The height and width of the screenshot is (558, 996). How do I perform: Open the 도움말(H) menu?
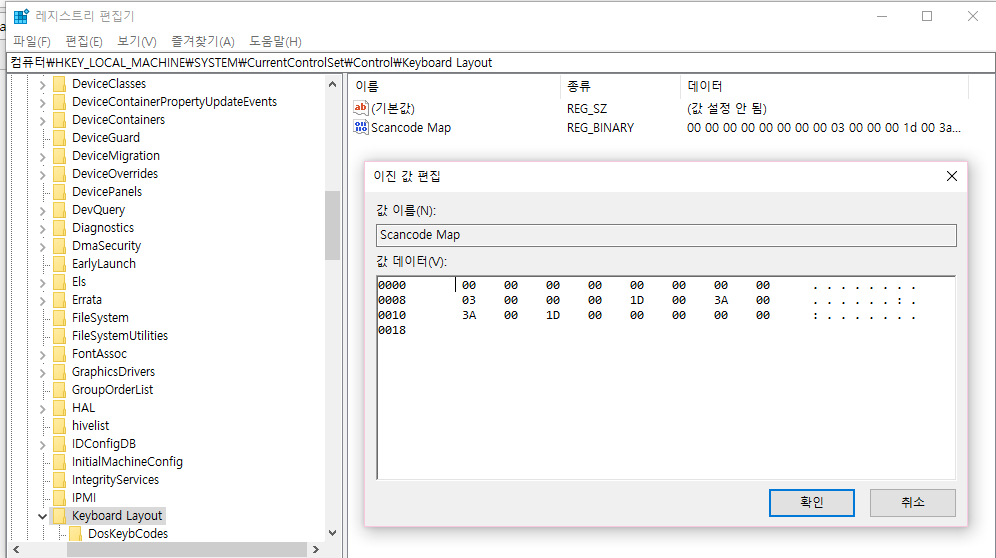(x=275, y=41)
